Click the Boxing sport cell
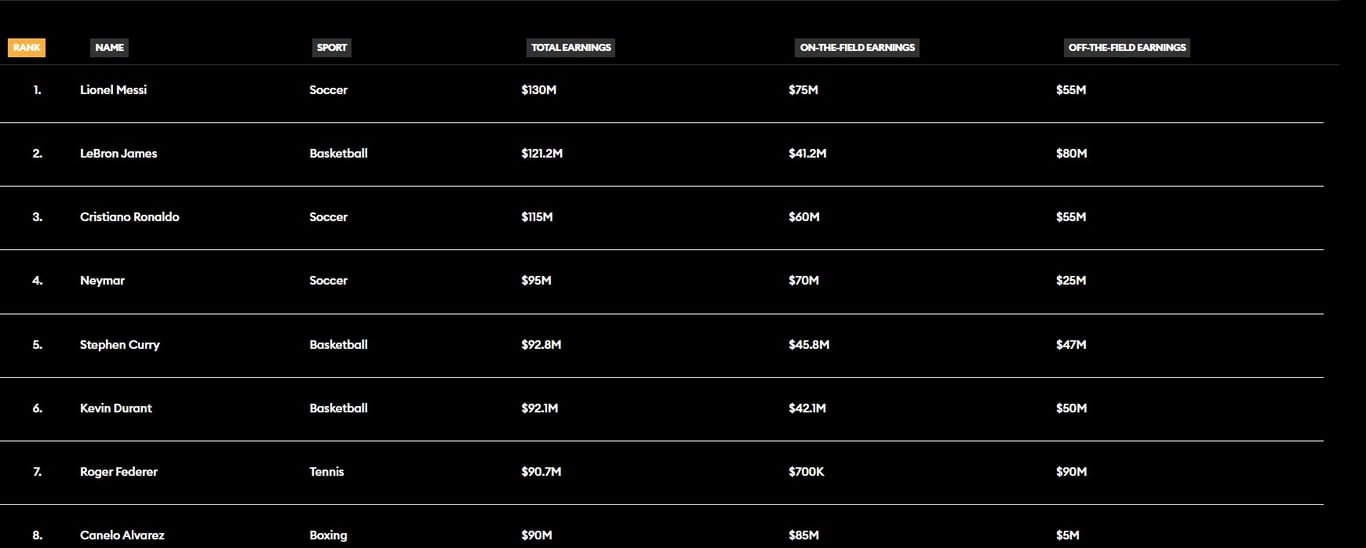 (328, 536)
